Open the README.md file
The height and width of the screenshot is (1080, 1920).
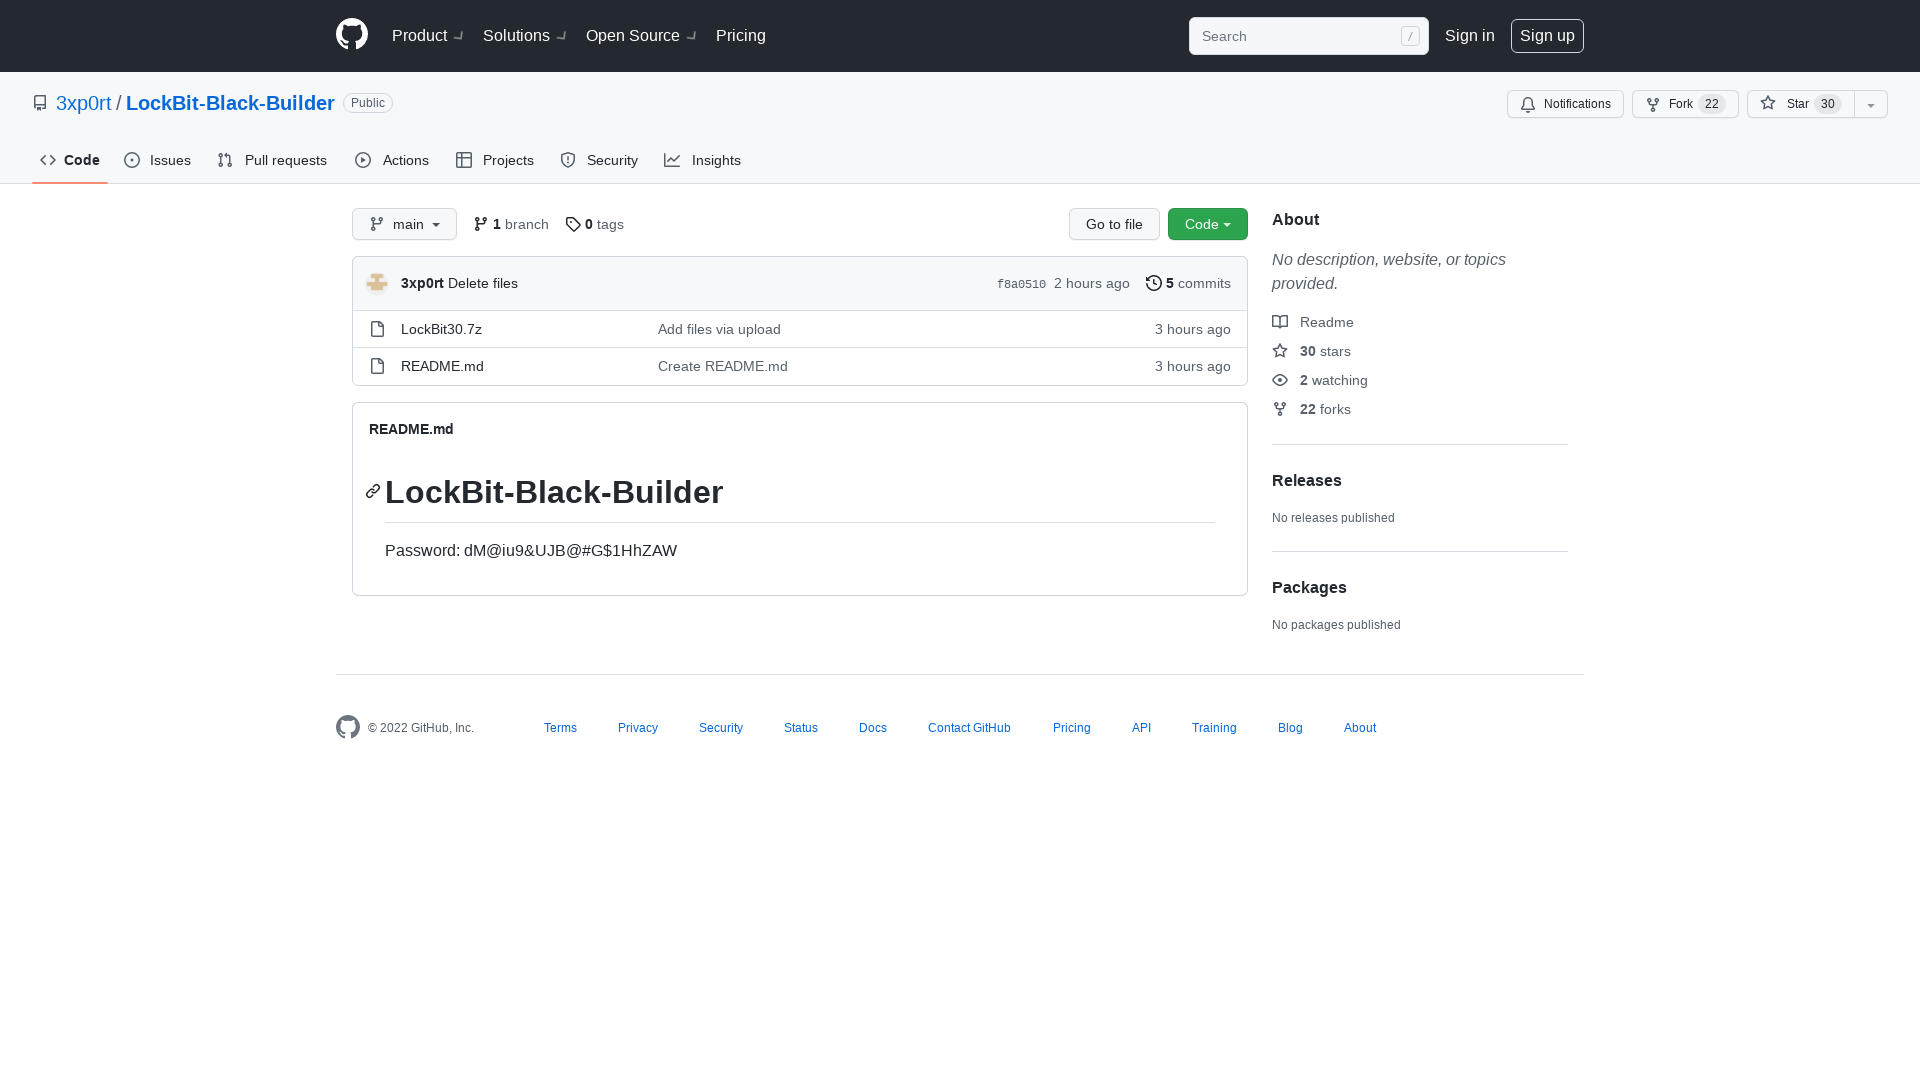click(x=441, y=366)
